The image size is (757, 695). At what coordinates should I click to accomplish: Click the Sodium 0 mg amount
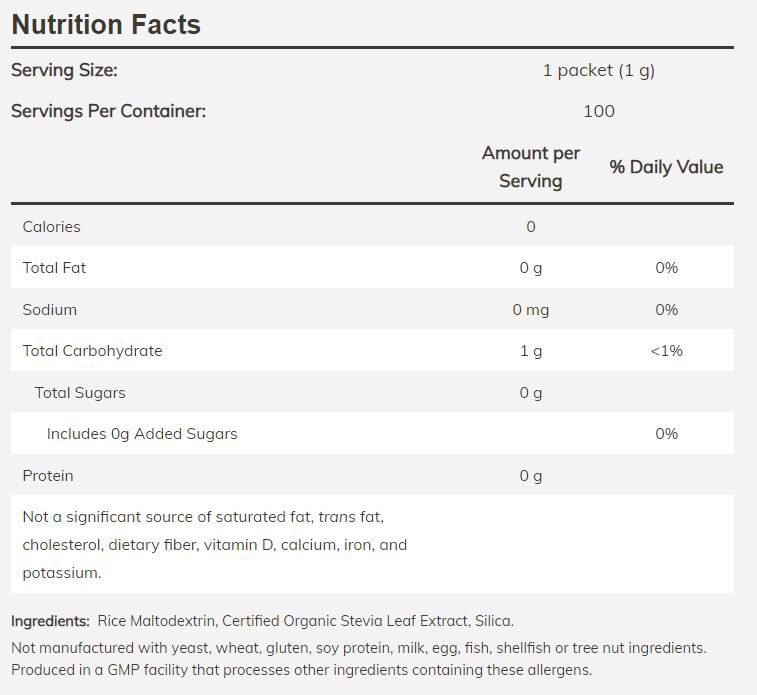point(530,310)
